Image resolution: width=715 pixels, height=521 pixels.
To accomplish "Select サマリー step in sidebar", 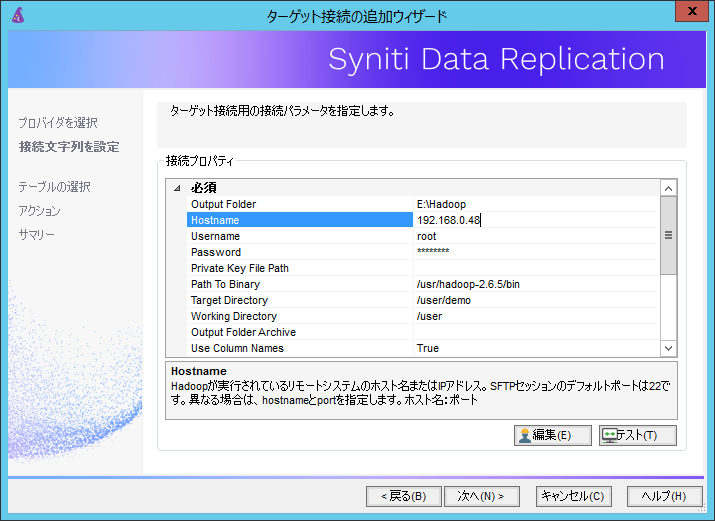I will [x=36, y=234].
